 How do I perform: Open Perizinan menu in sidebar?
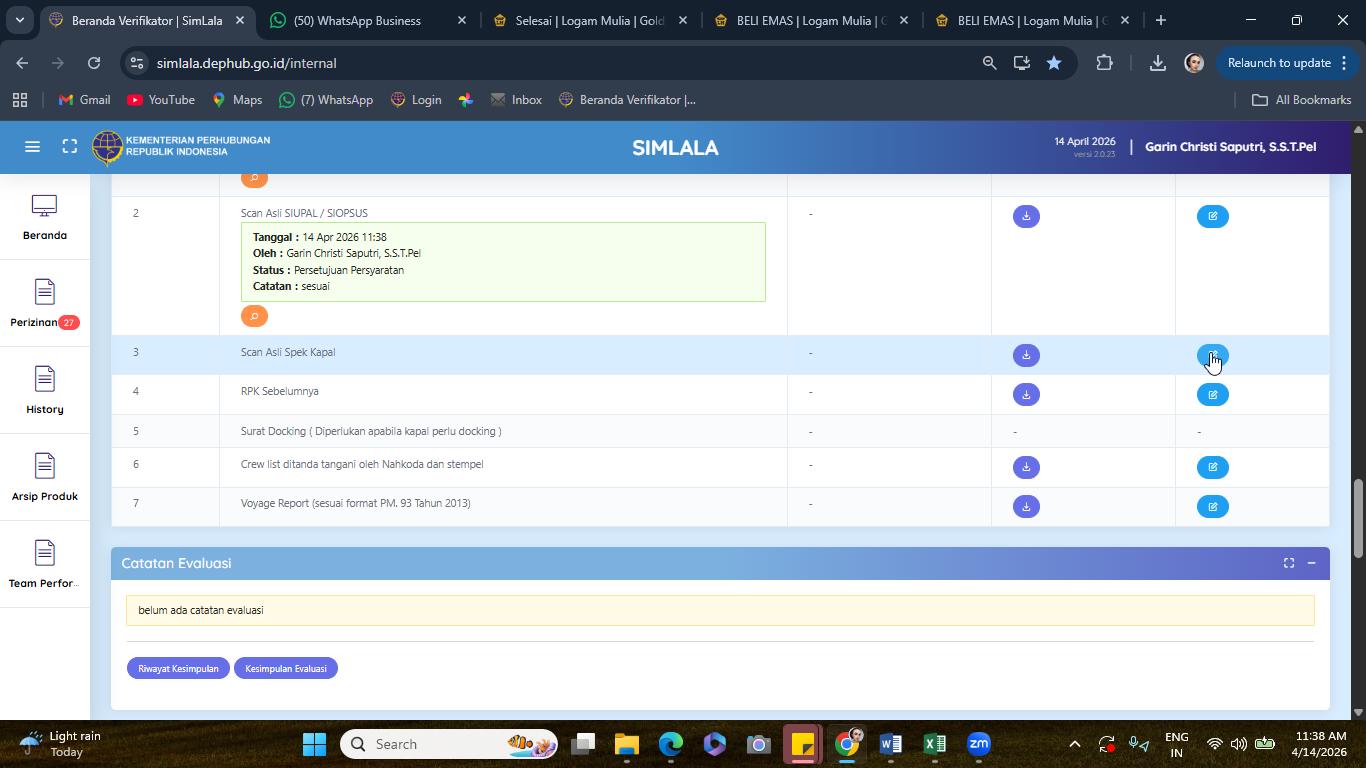(44, 304)
